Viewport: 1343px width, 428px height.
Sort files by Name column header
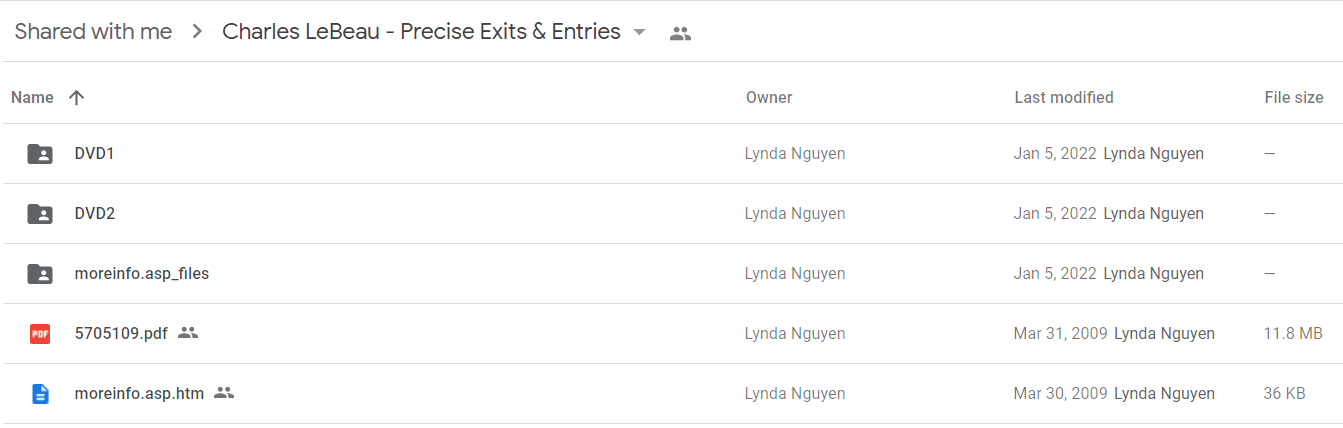[x=32, y=97]
